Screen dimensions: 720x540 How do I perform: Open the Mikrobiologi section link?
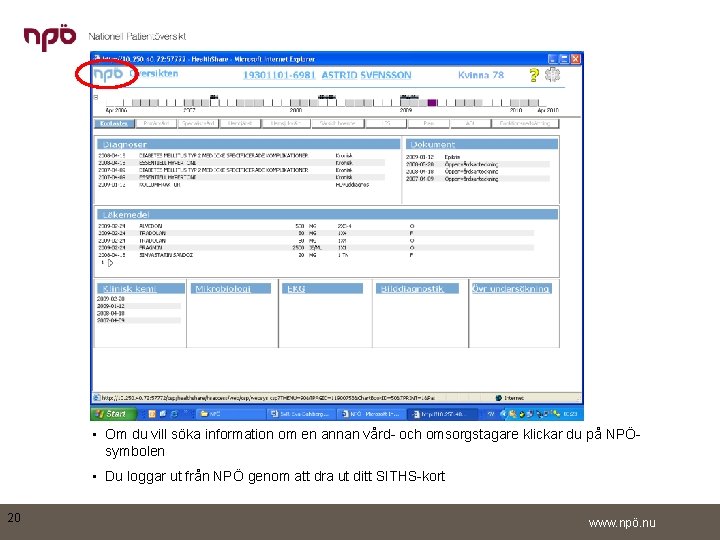tap(223, 288)
